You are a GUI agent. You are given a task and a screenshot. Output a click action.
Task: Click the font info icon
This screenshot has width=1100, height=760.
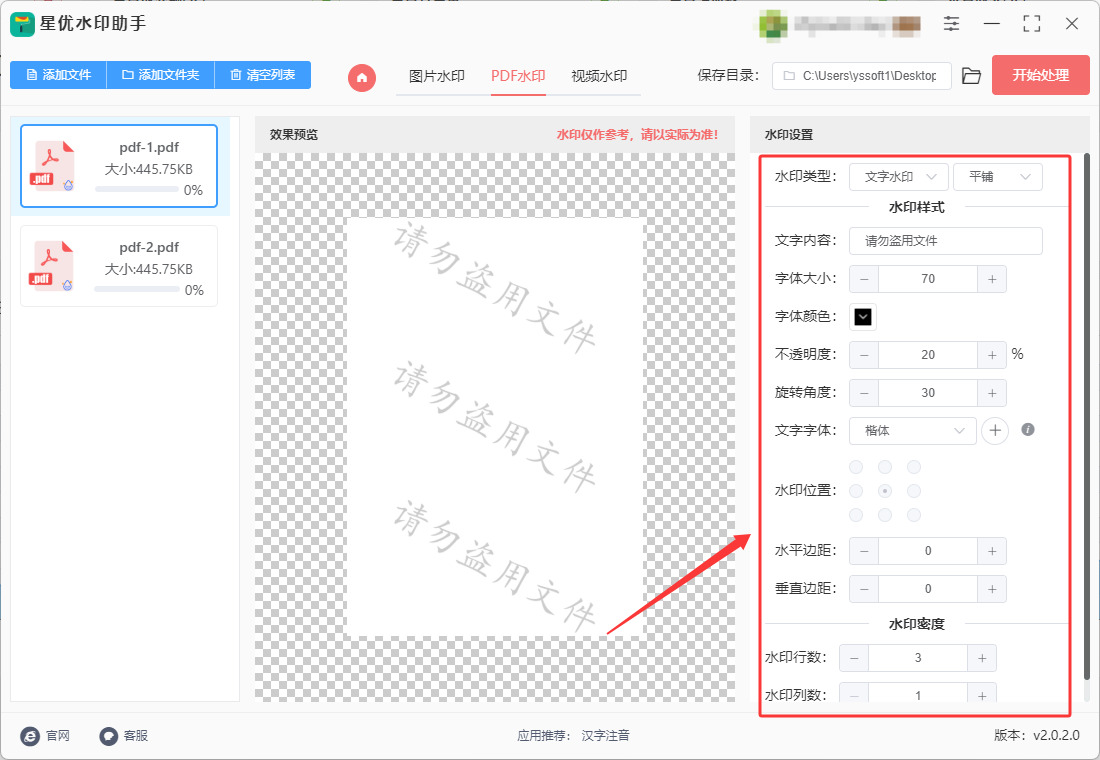pyautogui.click(x=1028, y=429)
